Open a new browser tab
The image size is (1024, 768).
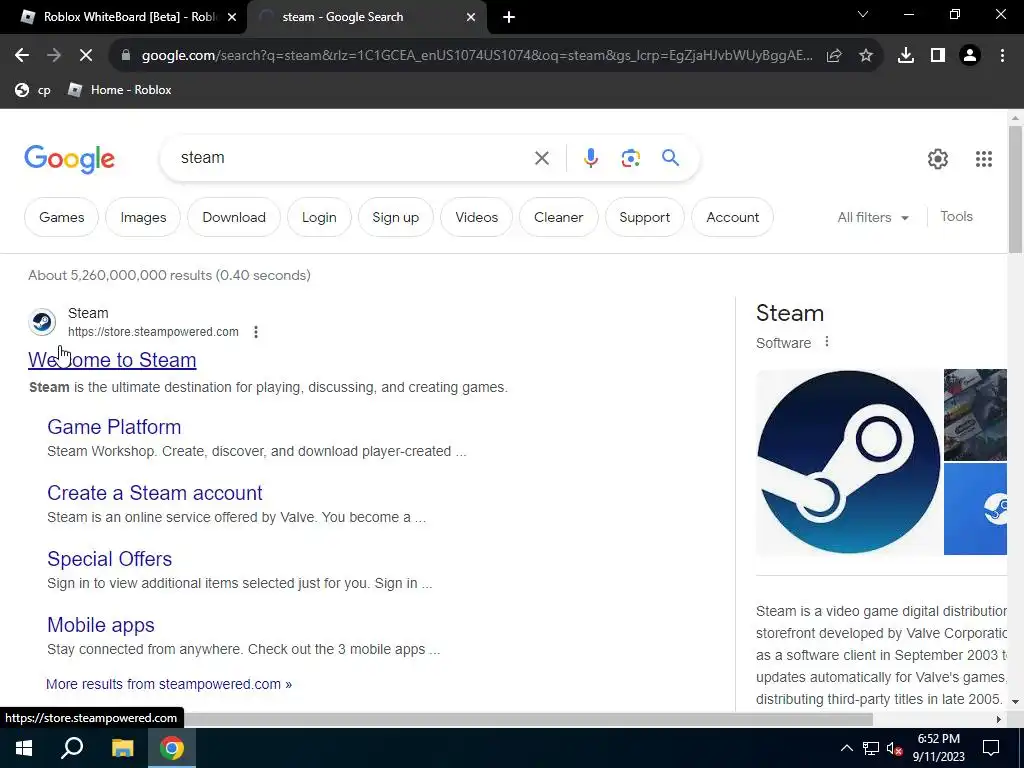click(509, 17)
